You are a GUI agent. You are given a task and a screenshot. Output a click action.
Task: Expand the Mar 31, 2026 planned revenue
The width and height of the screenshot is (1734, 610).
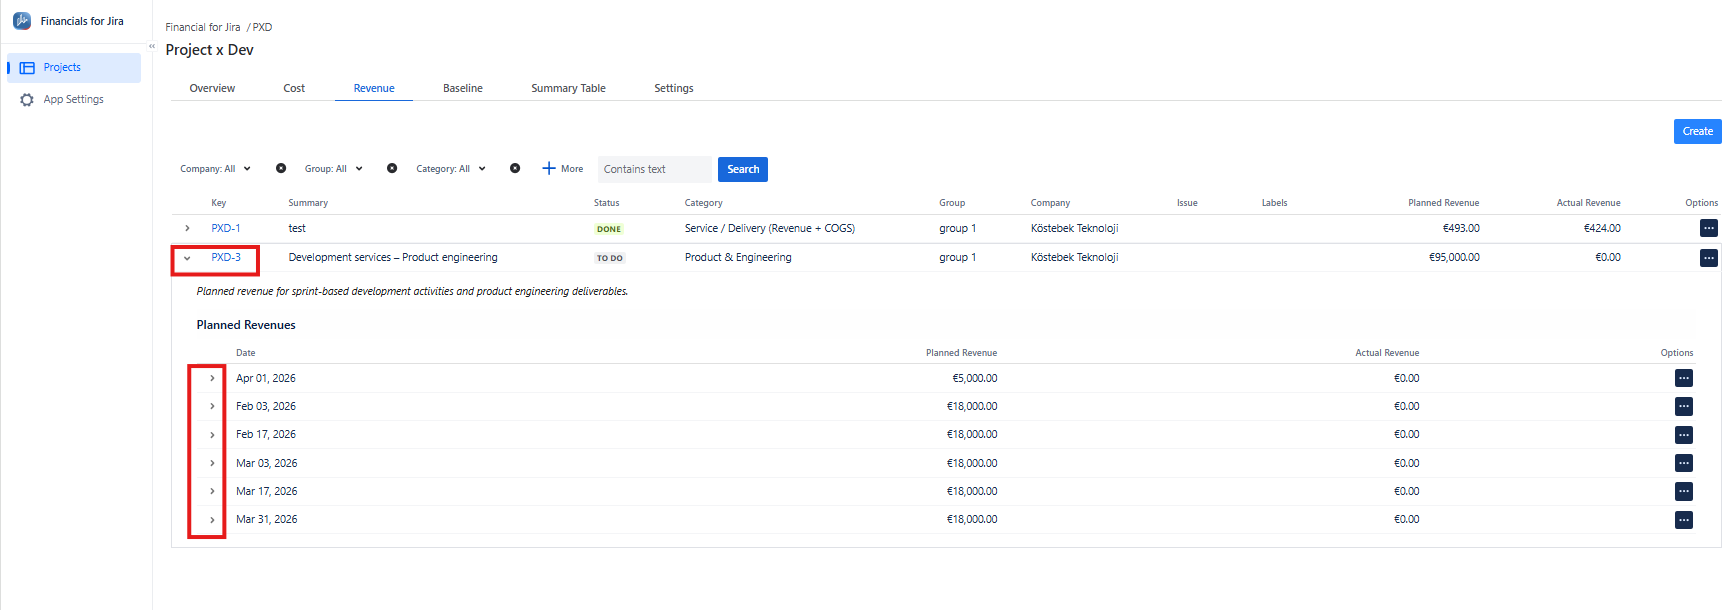212,520
